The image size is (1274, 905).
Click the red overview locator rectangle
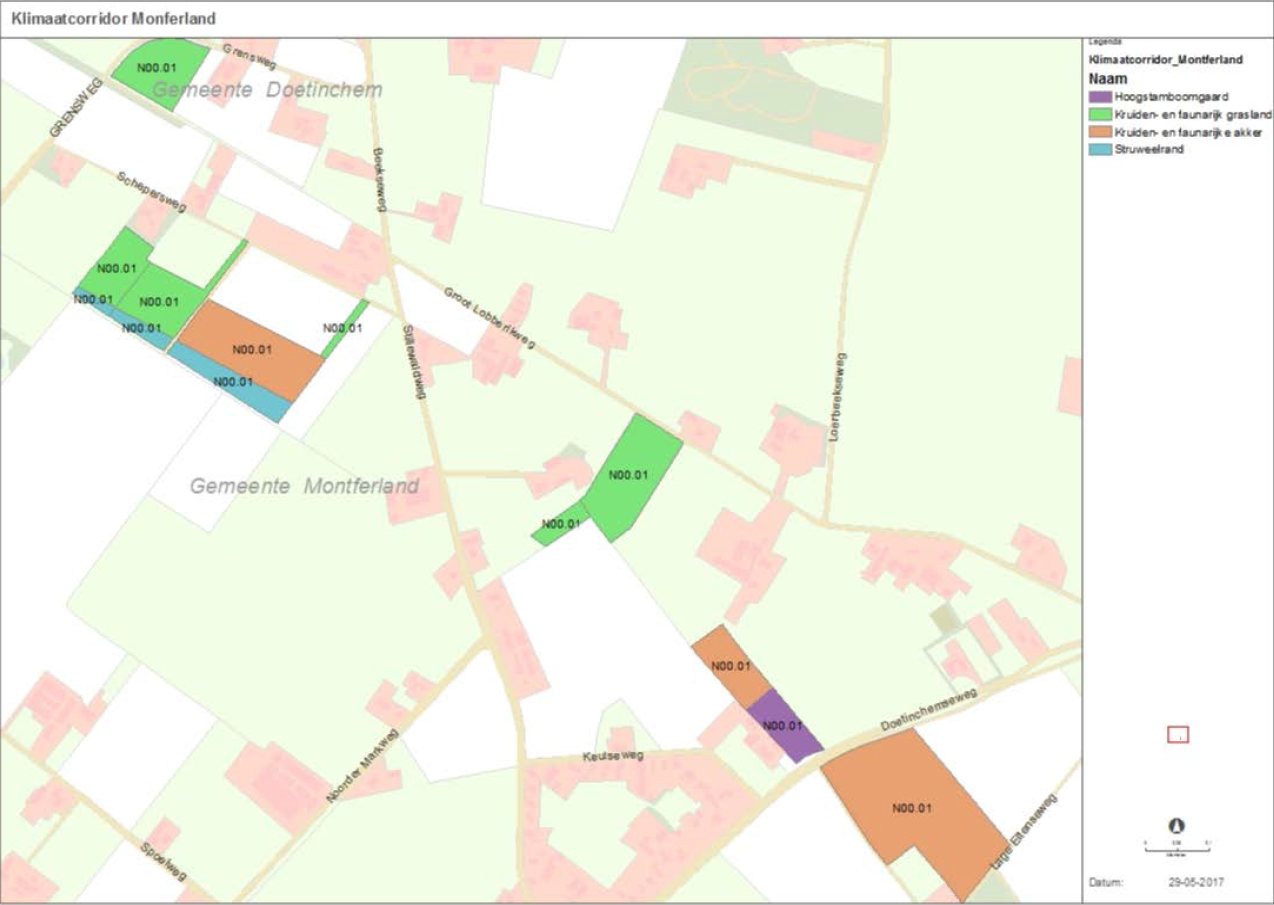(1178, 735)
